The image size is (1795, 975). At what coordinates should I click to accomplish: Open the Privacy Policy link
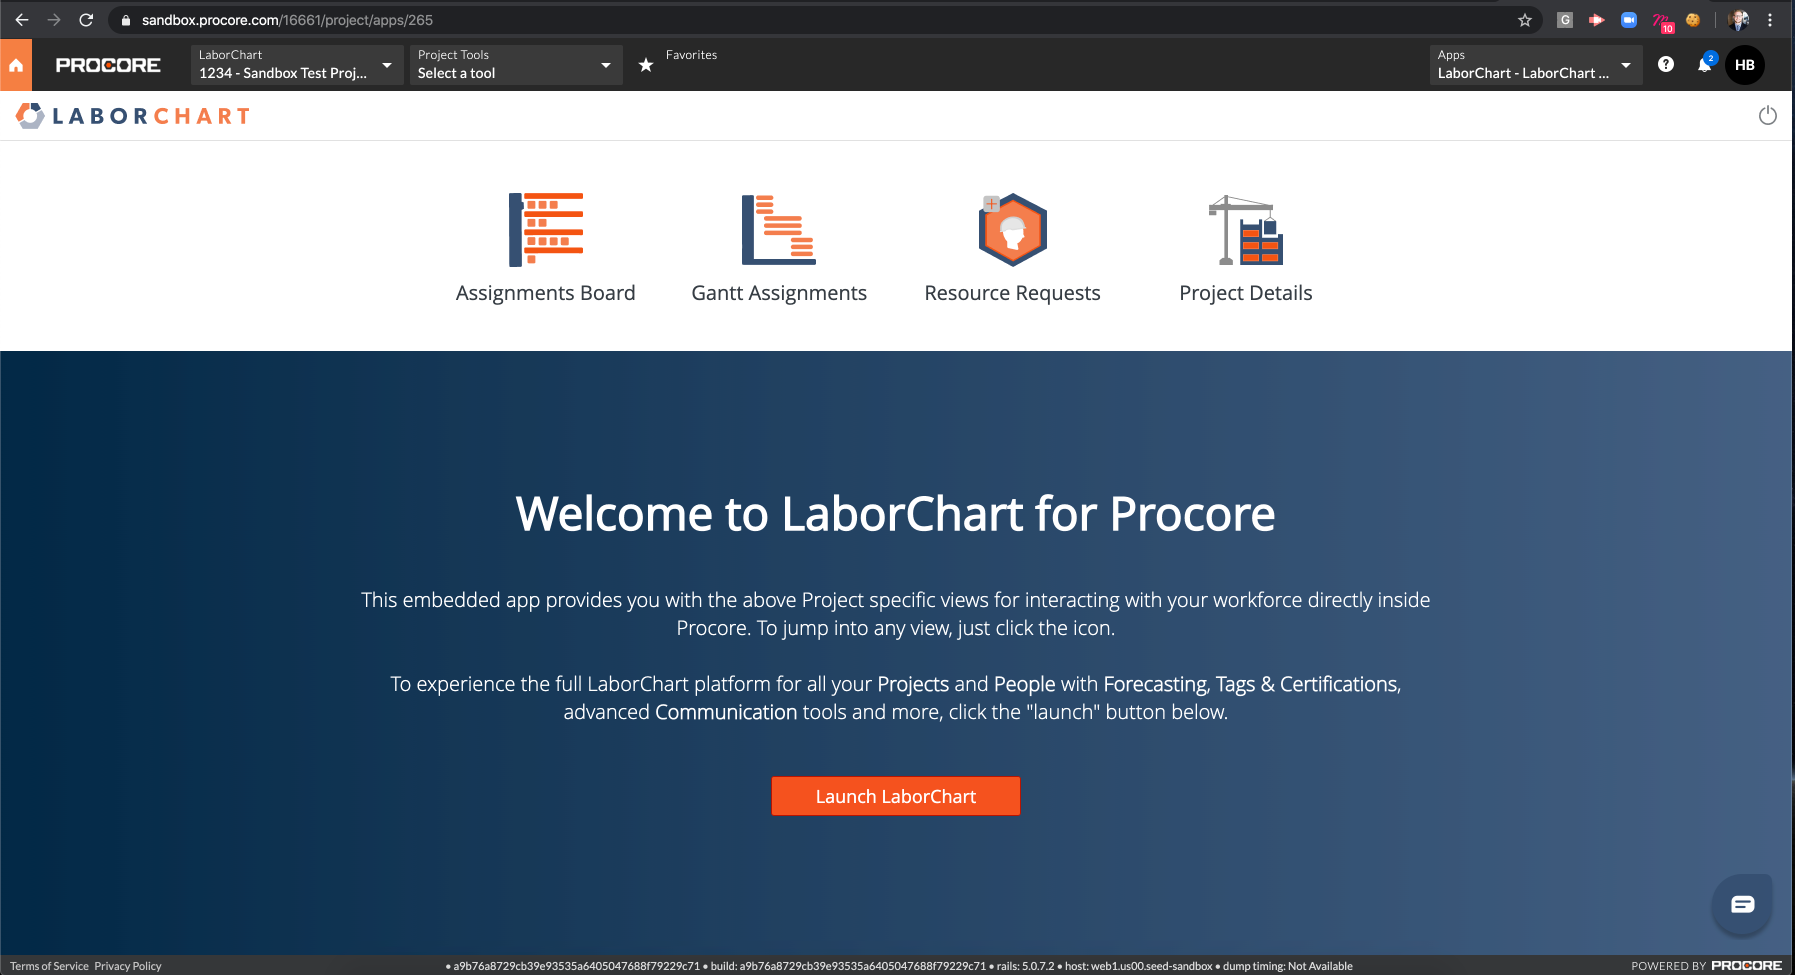pyautogui.click(x=128, y=966)
